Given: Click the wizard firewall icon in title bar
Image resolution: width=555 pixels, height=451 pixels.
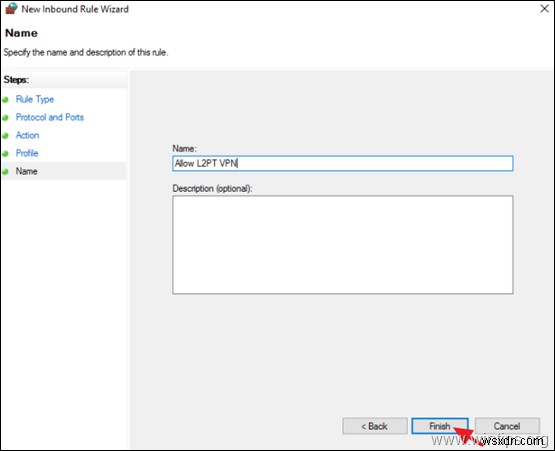Looking at the screenshot, I should coord(11,8).
